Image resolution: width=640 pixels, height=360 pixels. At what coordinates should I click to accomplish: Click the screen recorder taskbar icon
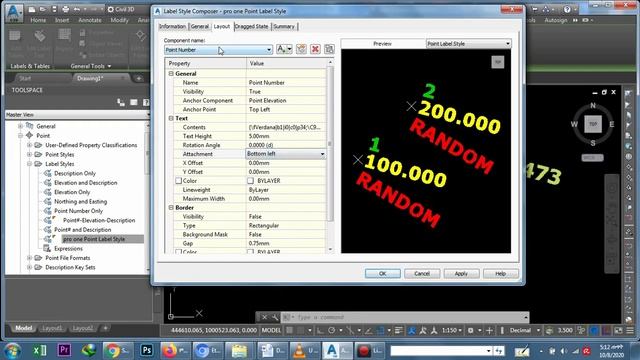tap(369, 350)
